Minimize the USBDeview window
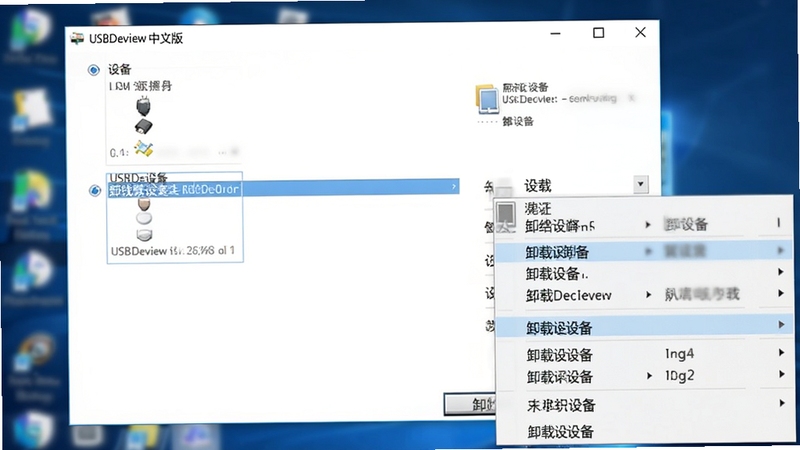 click(x=556, y=34)
